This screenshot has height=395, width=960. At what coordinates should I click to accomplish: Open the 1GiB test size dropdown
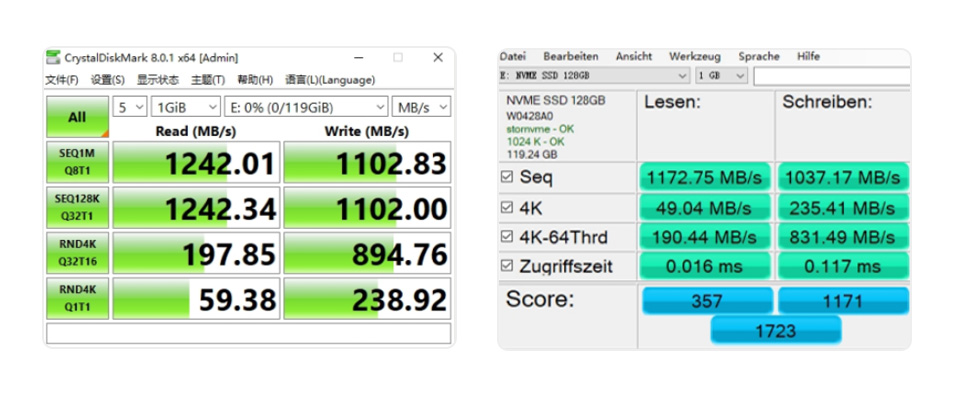(x=186, y=107)
